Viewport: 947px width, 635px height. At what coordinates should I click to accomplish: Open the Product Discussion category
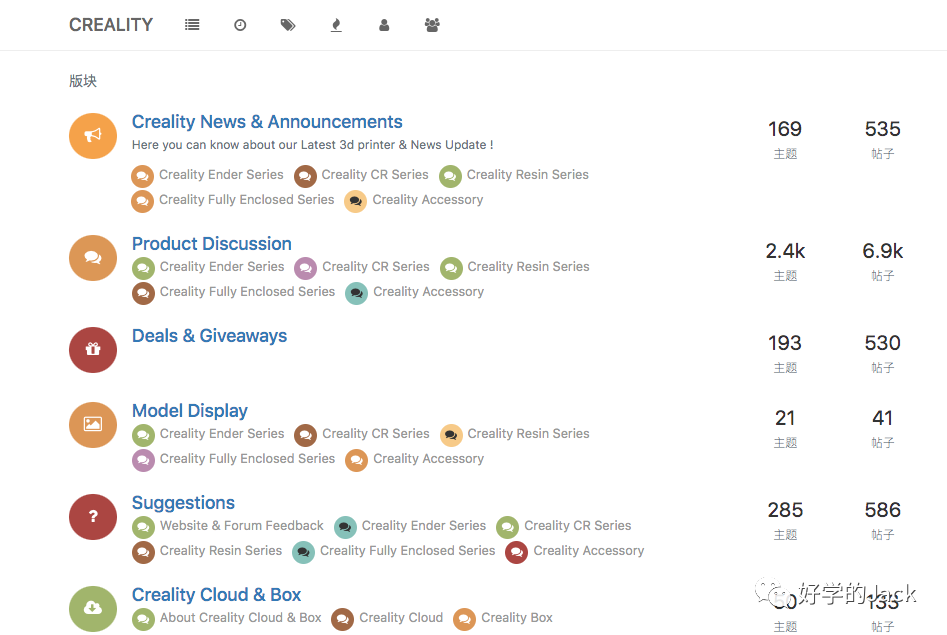click(x=212, y=244)
